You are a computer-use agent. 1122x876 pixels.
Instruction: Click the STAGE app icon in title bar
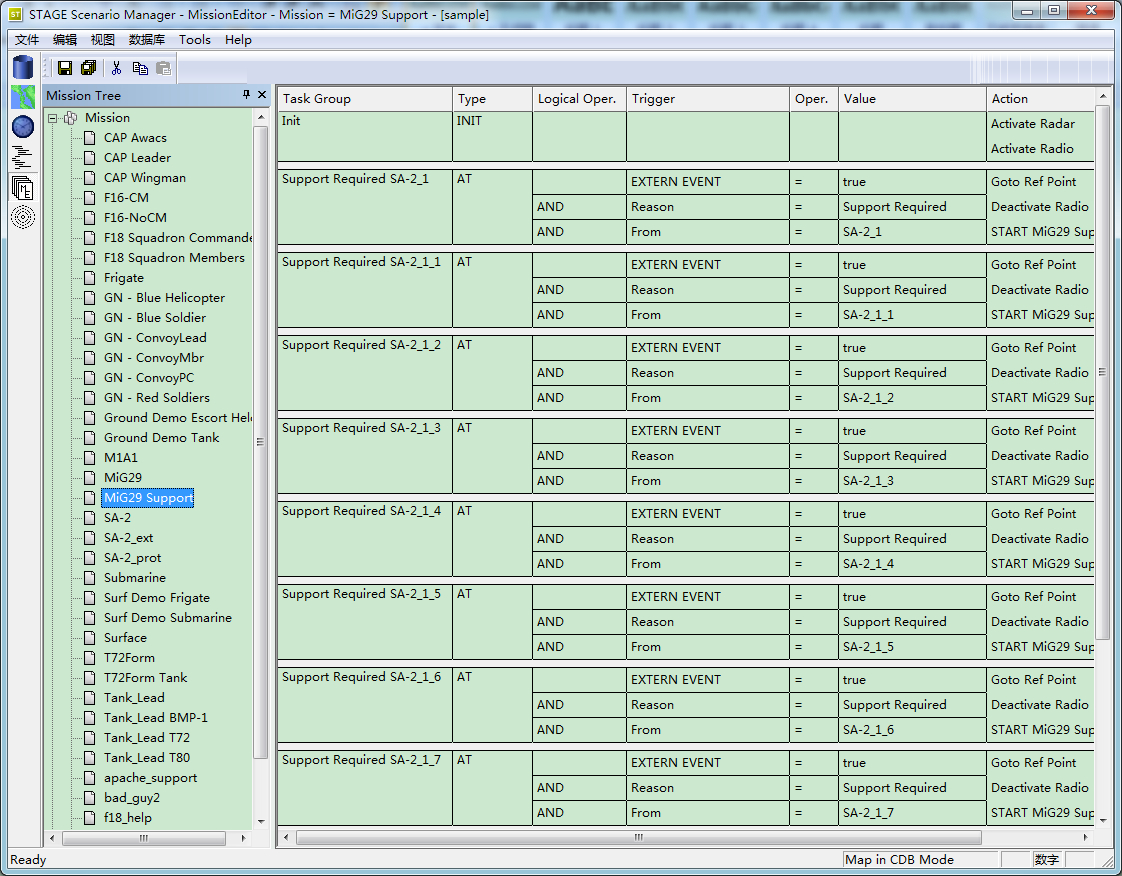(15, 14)
